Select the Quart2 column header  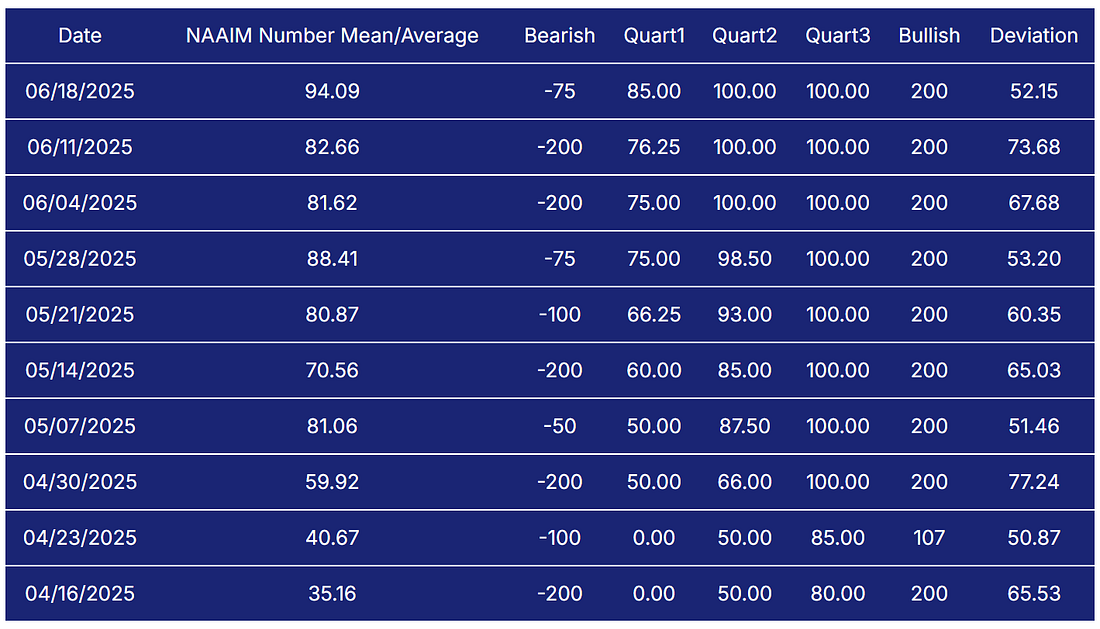coord(744,36)
